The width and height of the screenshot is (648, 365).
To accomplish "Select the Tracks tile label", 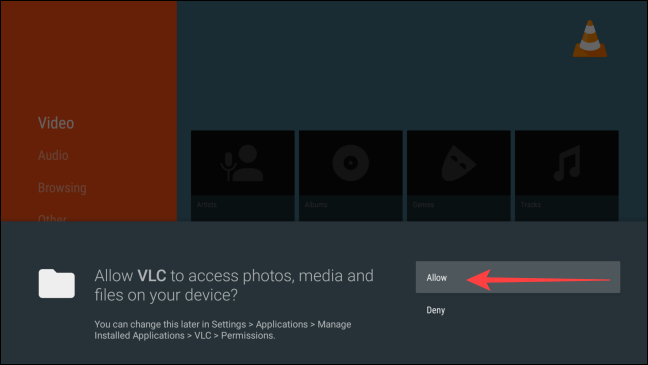I will point(531,205).
